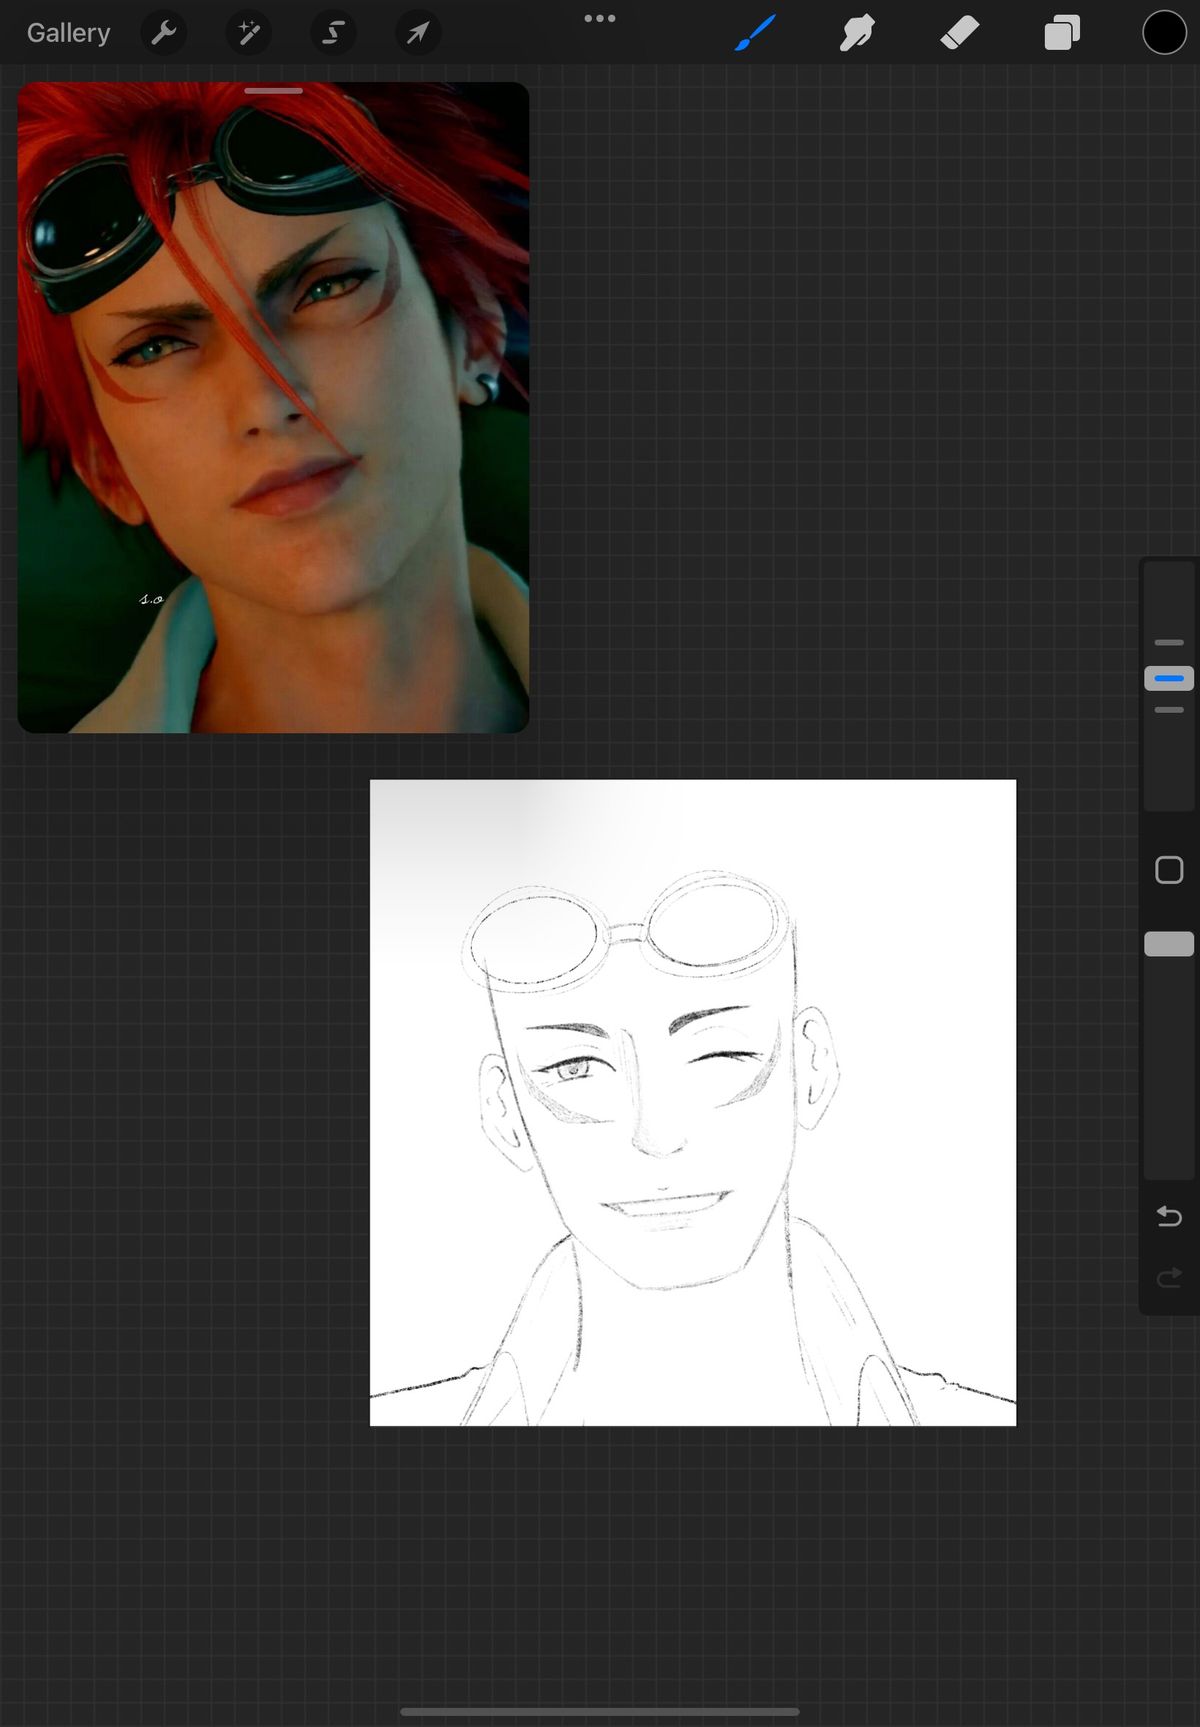Tap the square Modify button in sidebar
This screenshot has width=1200, height=1727.
[x=1169, y=870]
